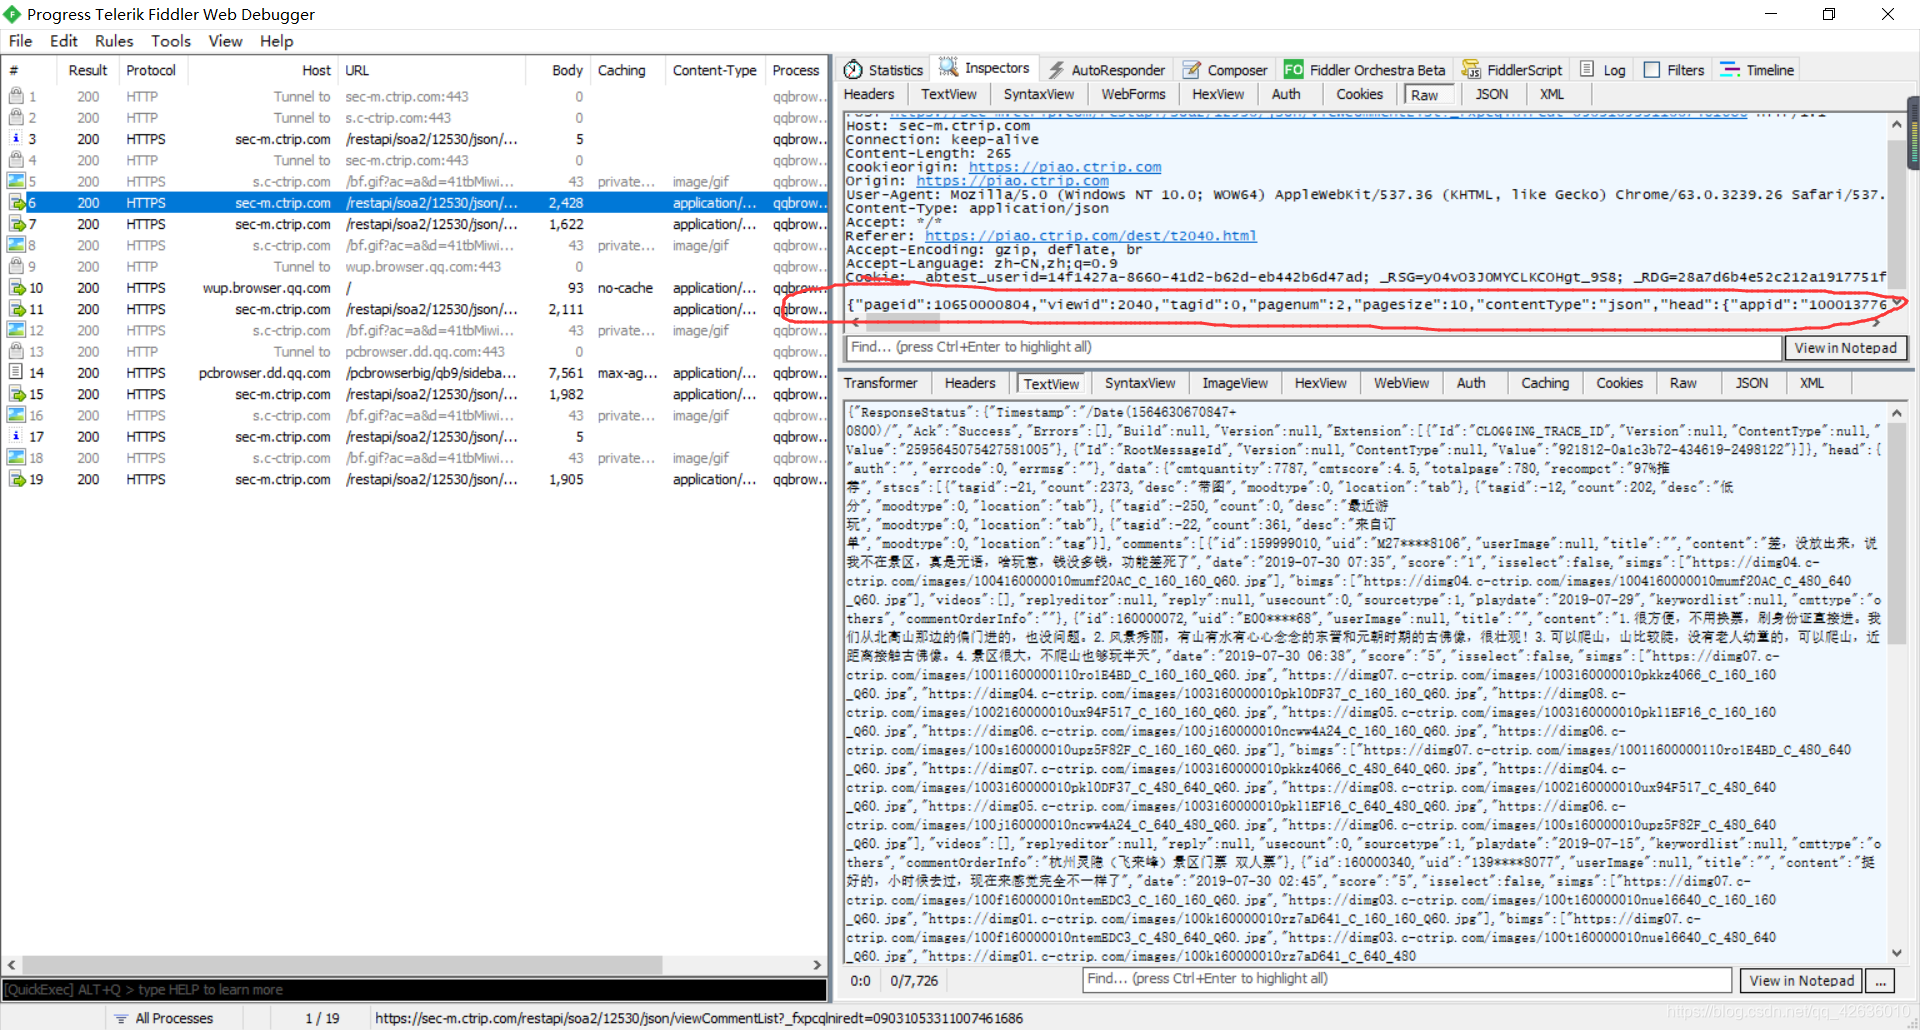The image size is (1920, 1030).
Task: Click info icon of session 17
Action: coord(16,436)
